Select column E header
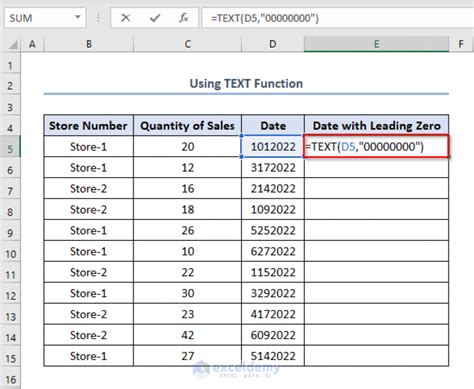This screenshot has width=474, height=389. point(376,44)
